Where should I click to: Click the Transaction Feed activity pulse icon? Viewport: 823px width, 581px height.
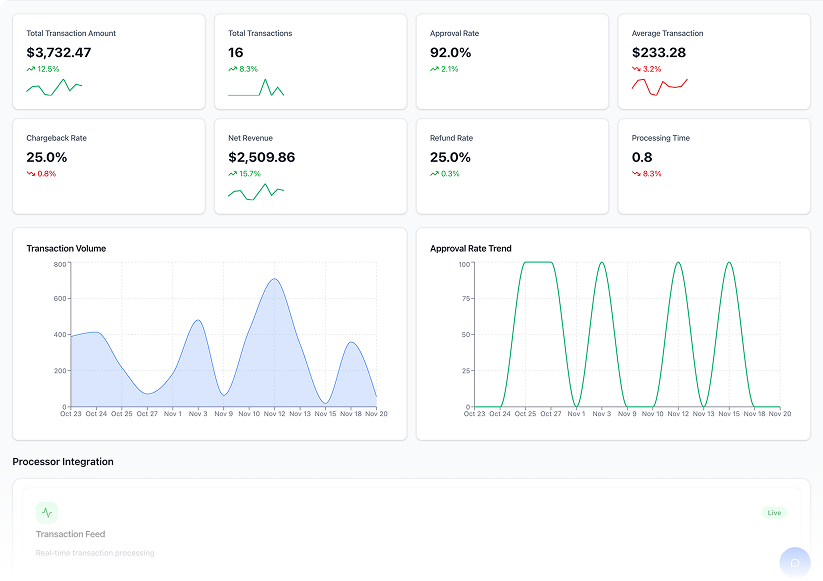(x=47, y=513)
